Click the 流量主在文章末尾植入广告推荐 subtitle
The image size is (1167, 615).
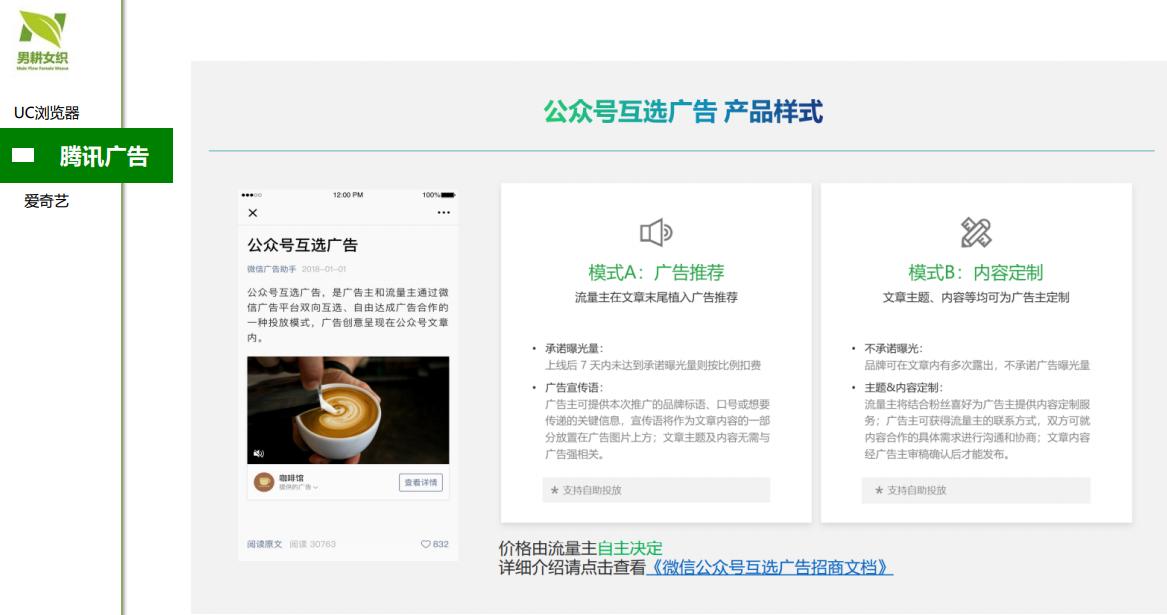click(x=656, y=297)
